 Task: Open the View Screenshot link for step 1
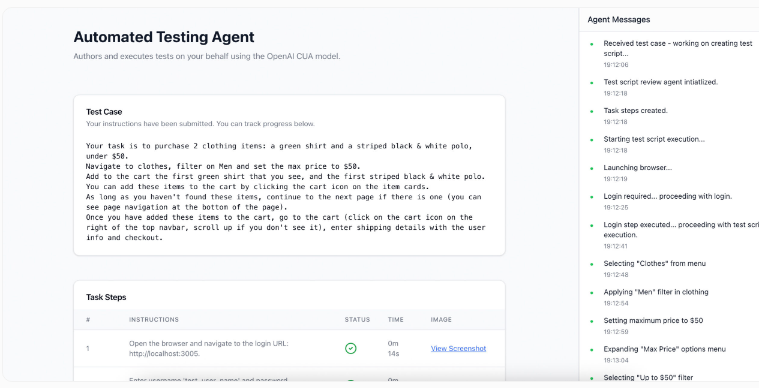[x=458, y=348]
